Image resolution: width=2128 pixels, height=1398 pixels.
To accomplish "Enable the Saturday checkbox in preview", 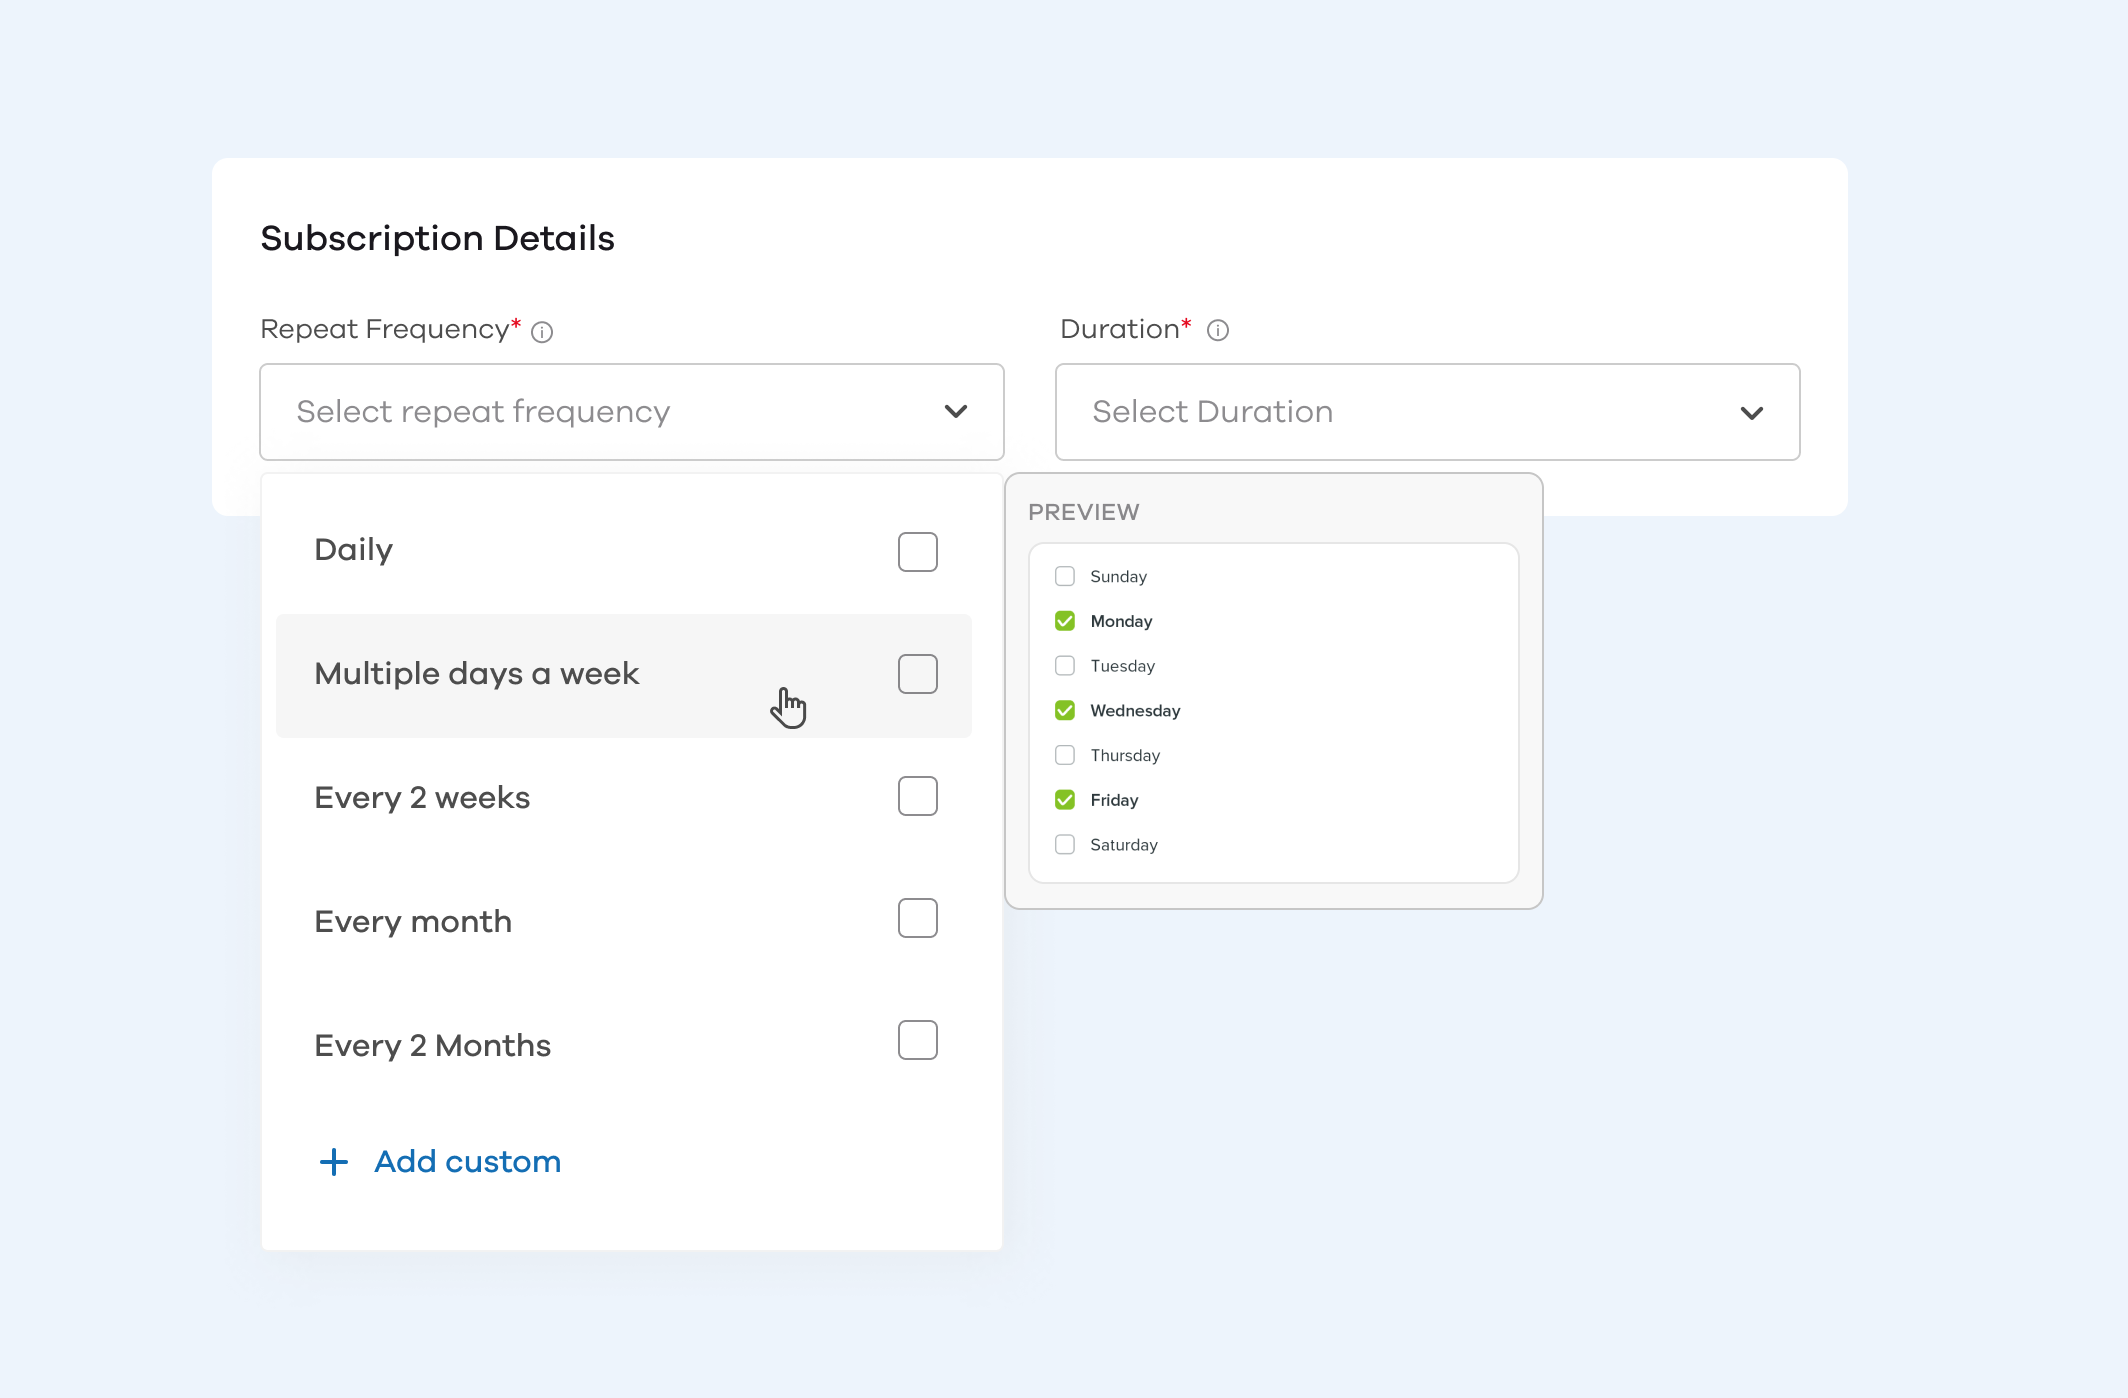I will (1065, 845).
